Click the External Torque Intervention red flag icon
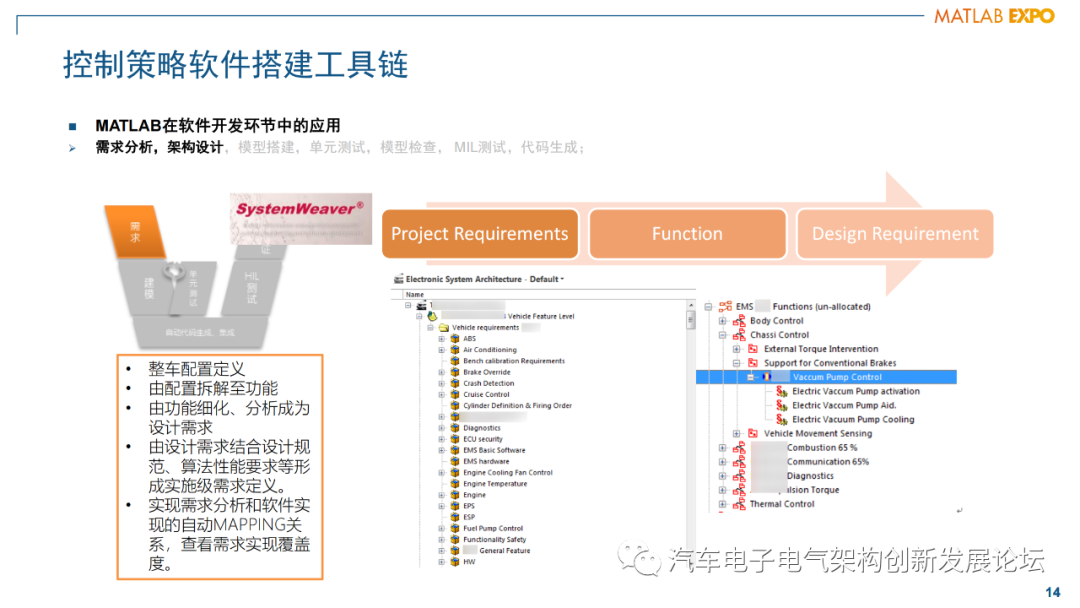Screen dimensions: 1080x608 click(753, 349)
